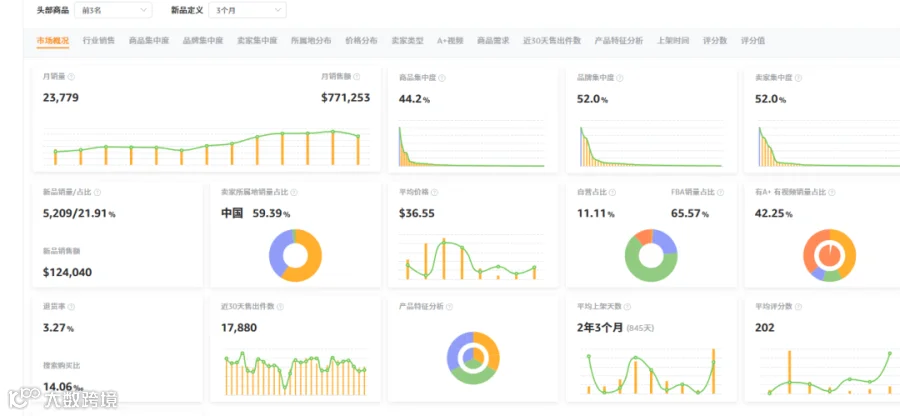
Task: Open the 头部商品 前3名 dropdown
Action: 114,10
